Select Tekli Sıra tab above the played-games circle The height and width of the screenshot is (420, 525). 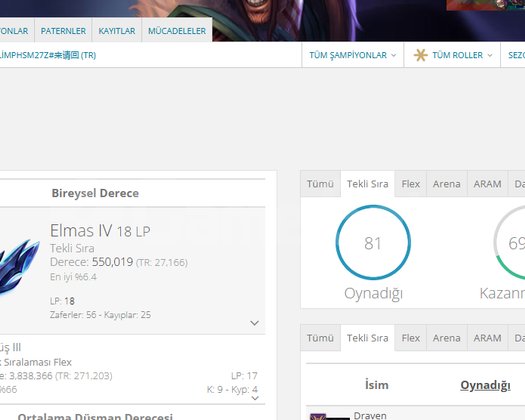[x=368, y=184]
